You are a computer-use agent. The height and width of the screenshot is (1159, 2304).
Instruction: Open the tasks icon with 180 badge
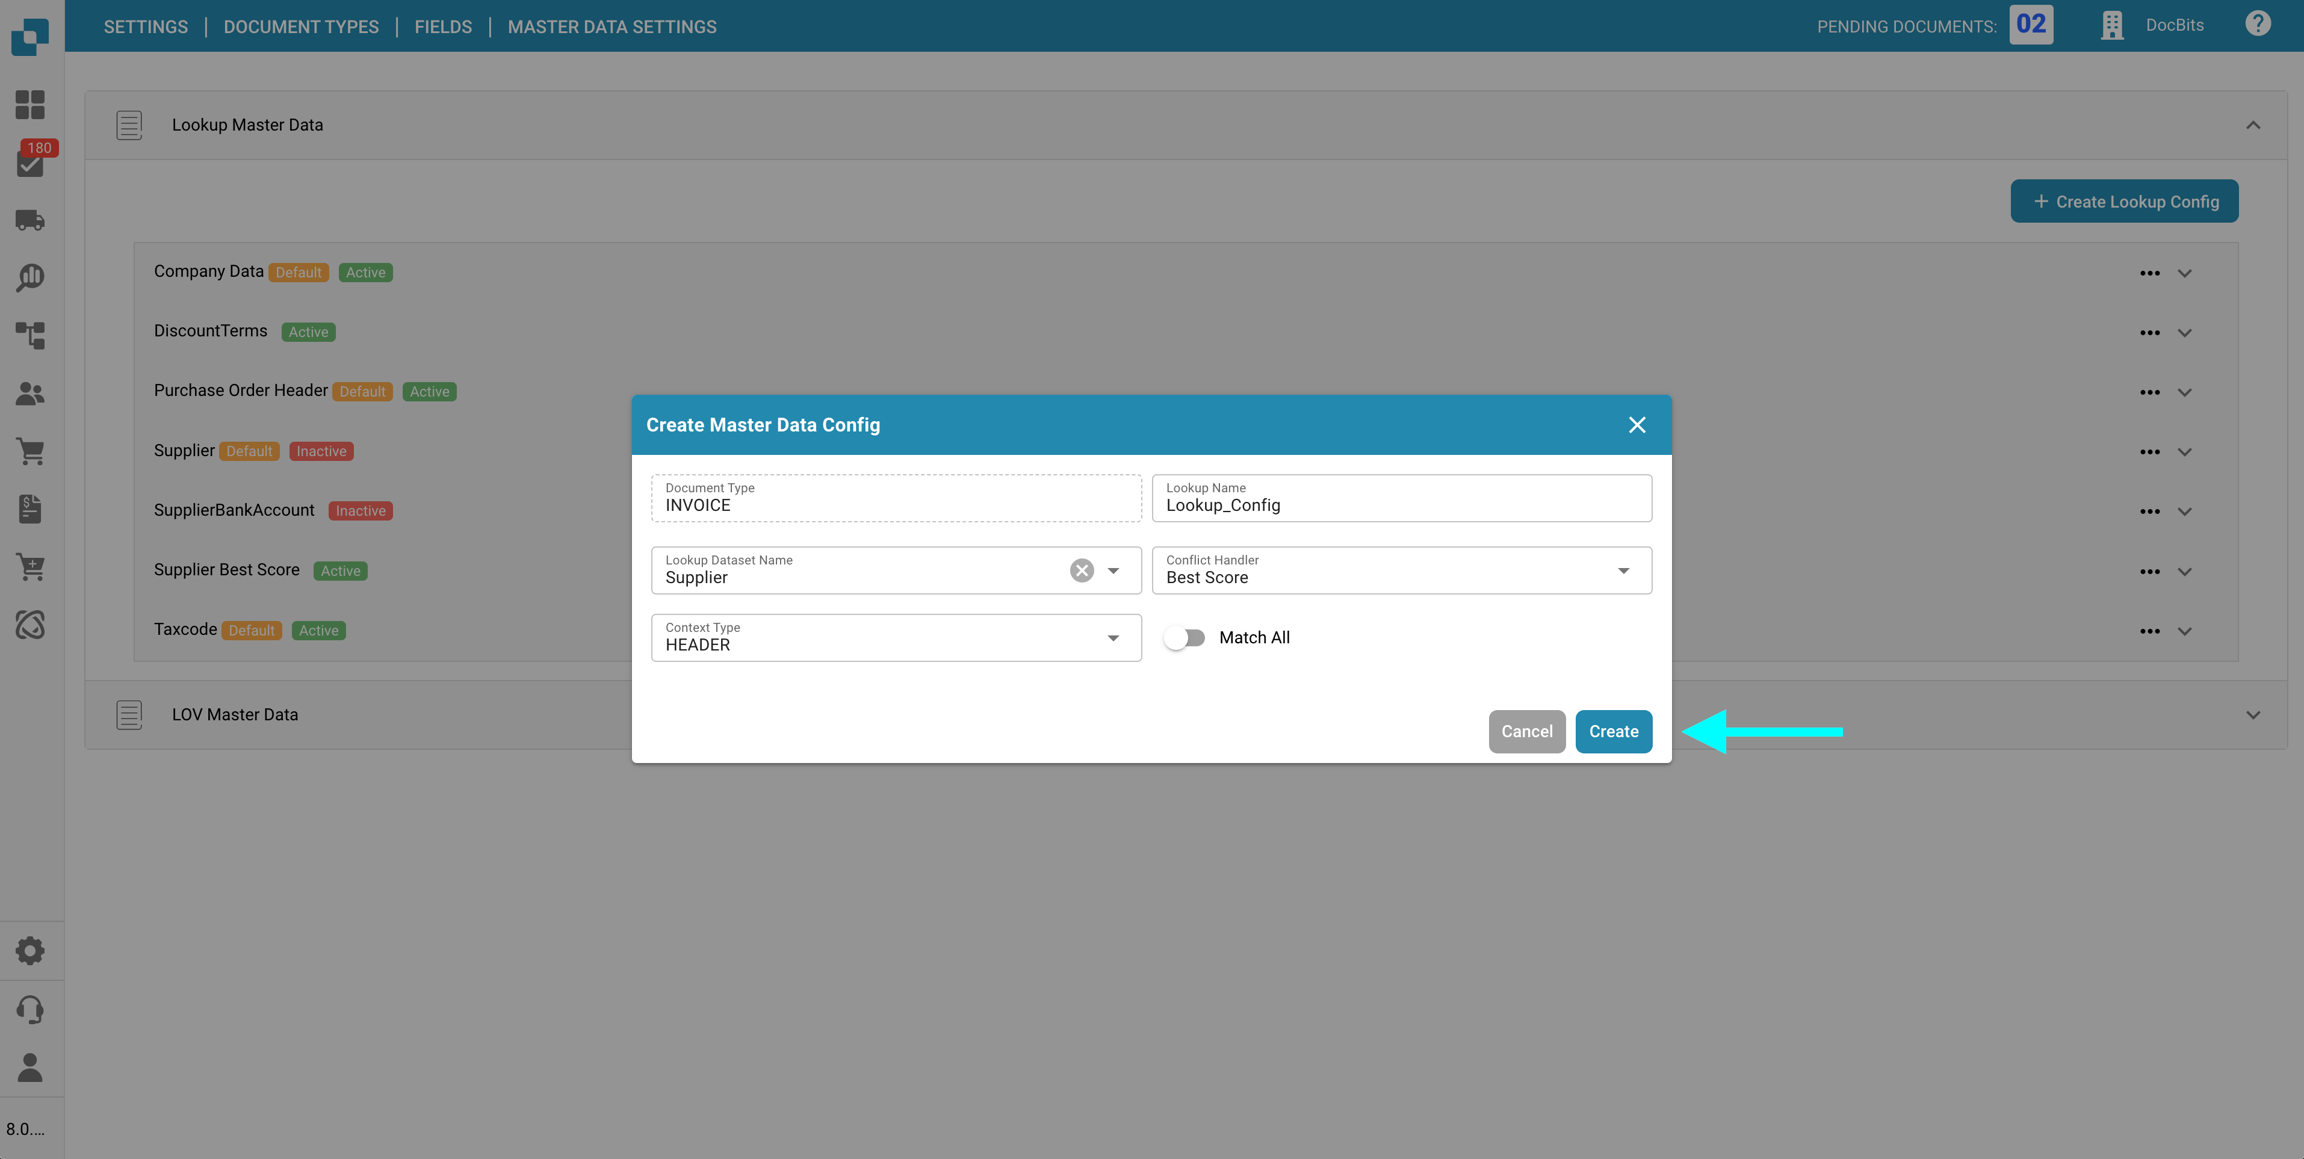click(30, 163)
